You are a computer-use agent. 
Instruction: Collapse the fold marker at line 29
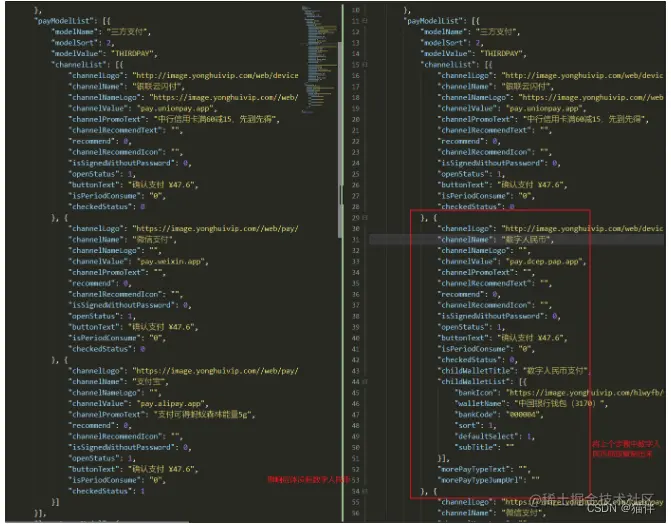[365, 217]
